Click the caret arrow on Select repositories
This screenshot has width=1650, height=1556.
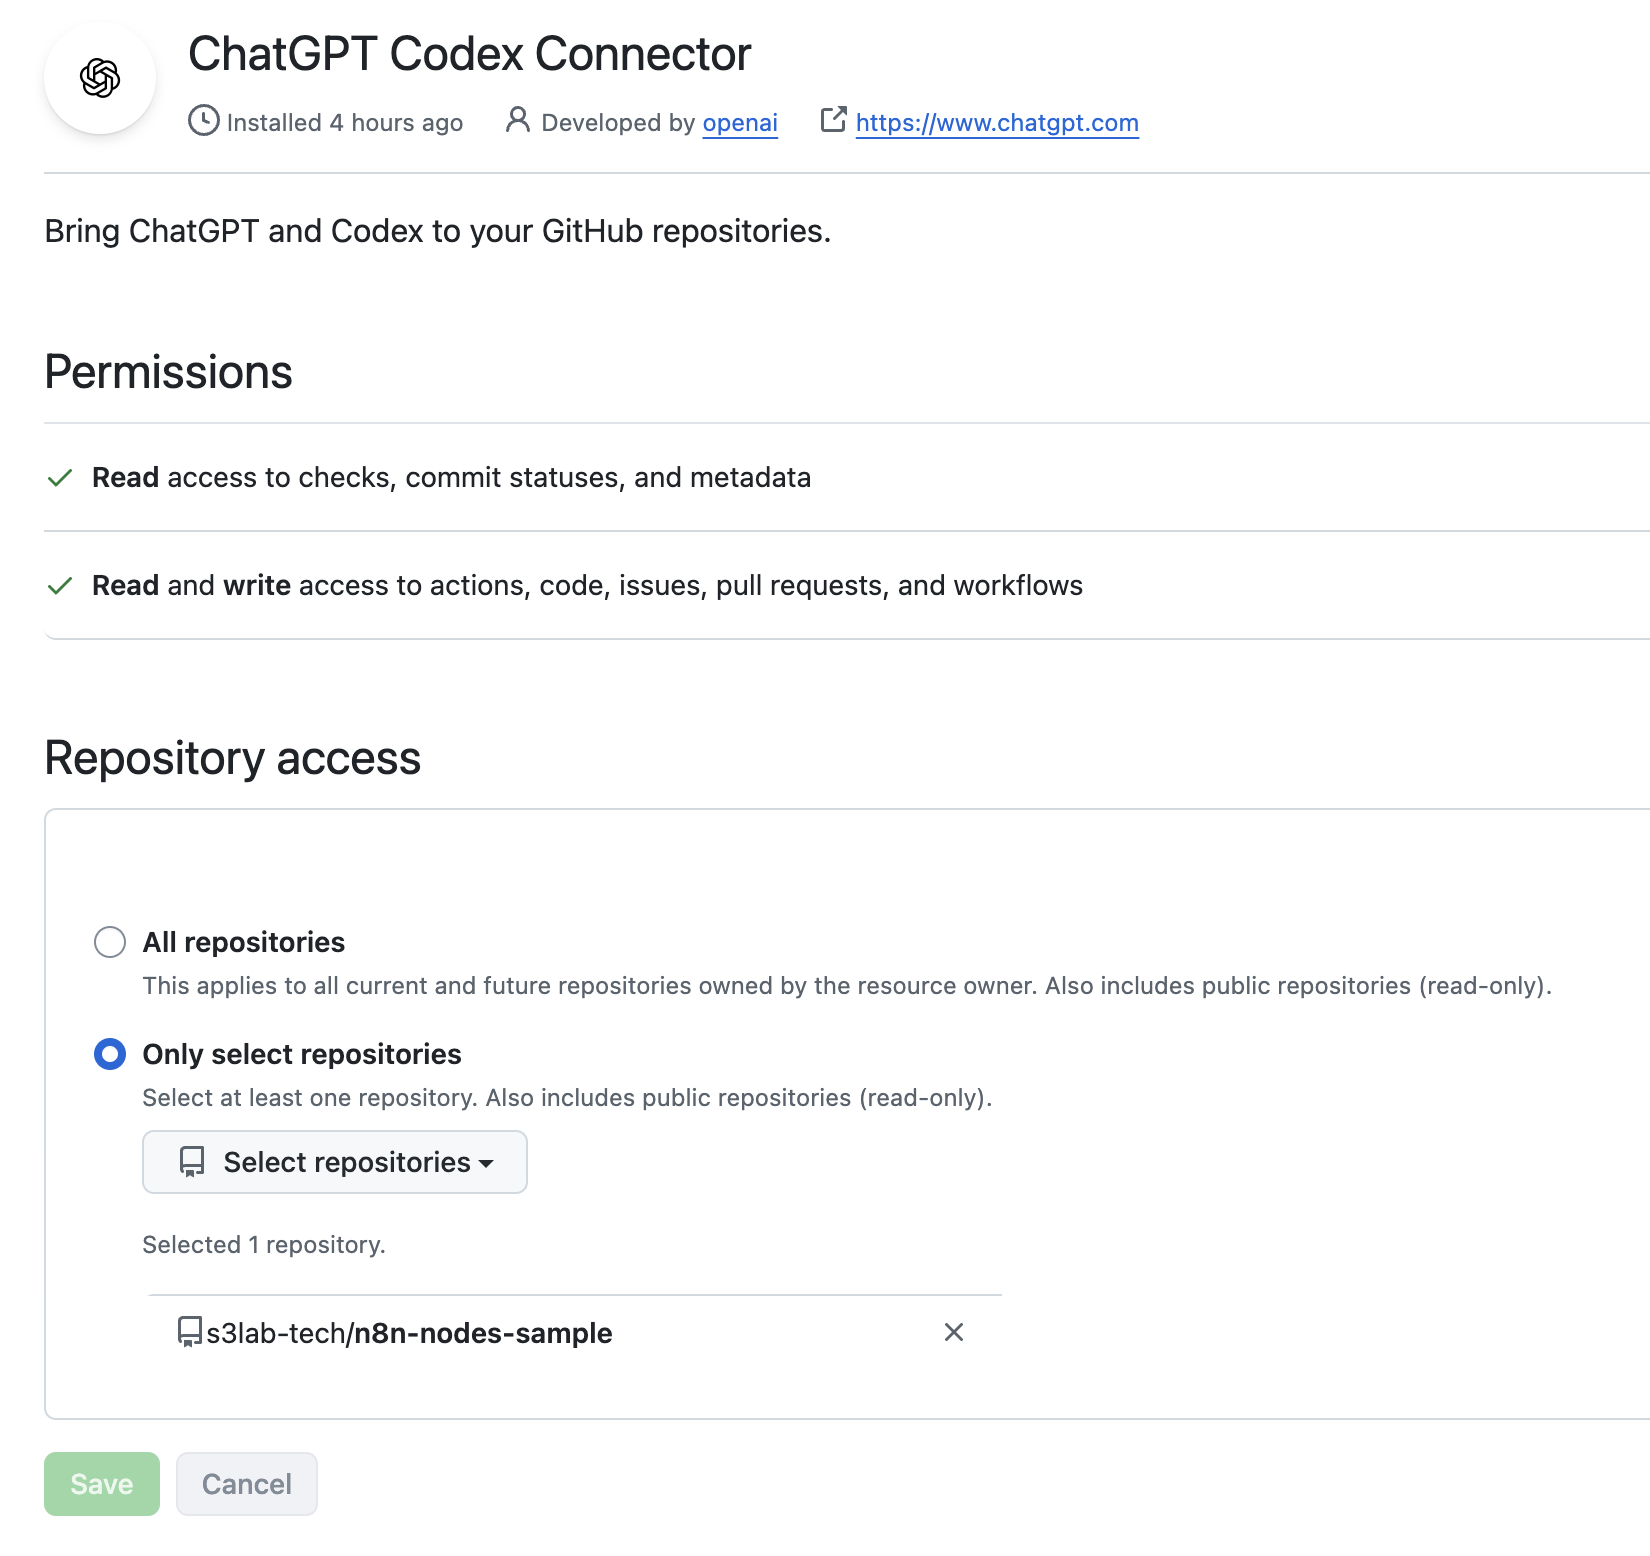click(x=487, y=1163)
